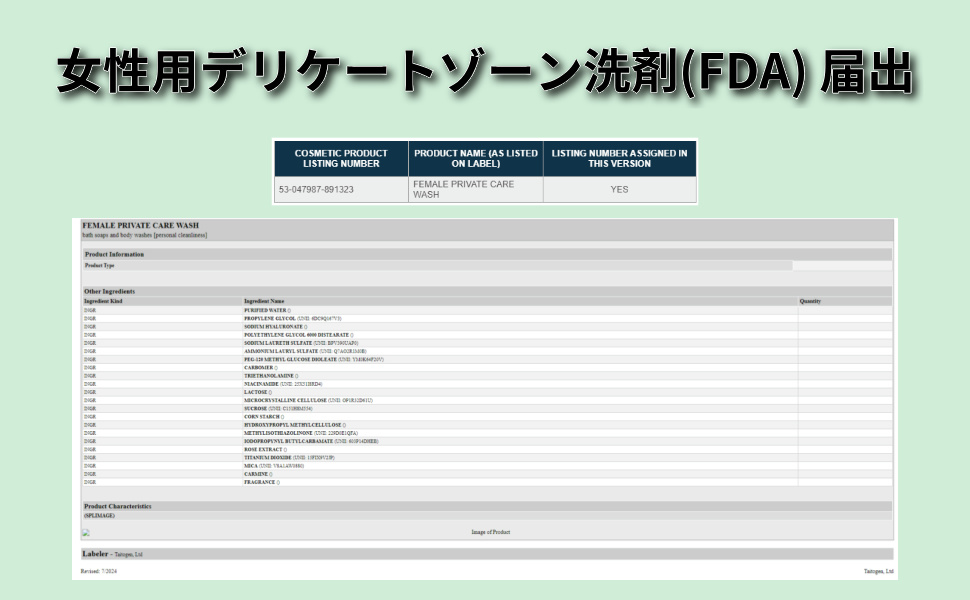Click the Quantity column heading
This screenshot has height=600, width=970.
(x=810, y=301)
